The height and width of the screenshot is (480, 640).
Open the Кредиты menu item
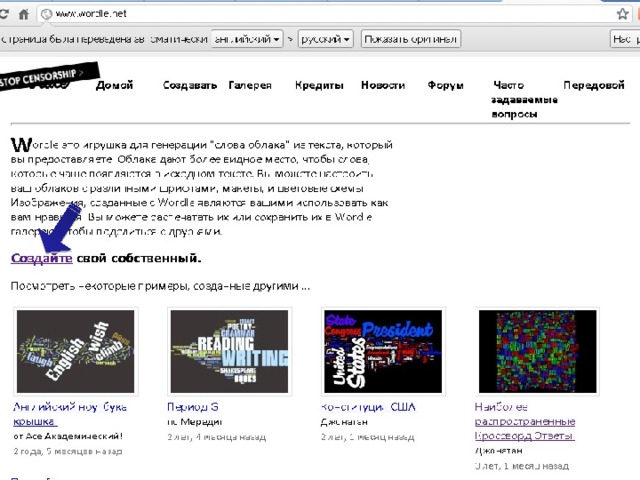point(319,85)
